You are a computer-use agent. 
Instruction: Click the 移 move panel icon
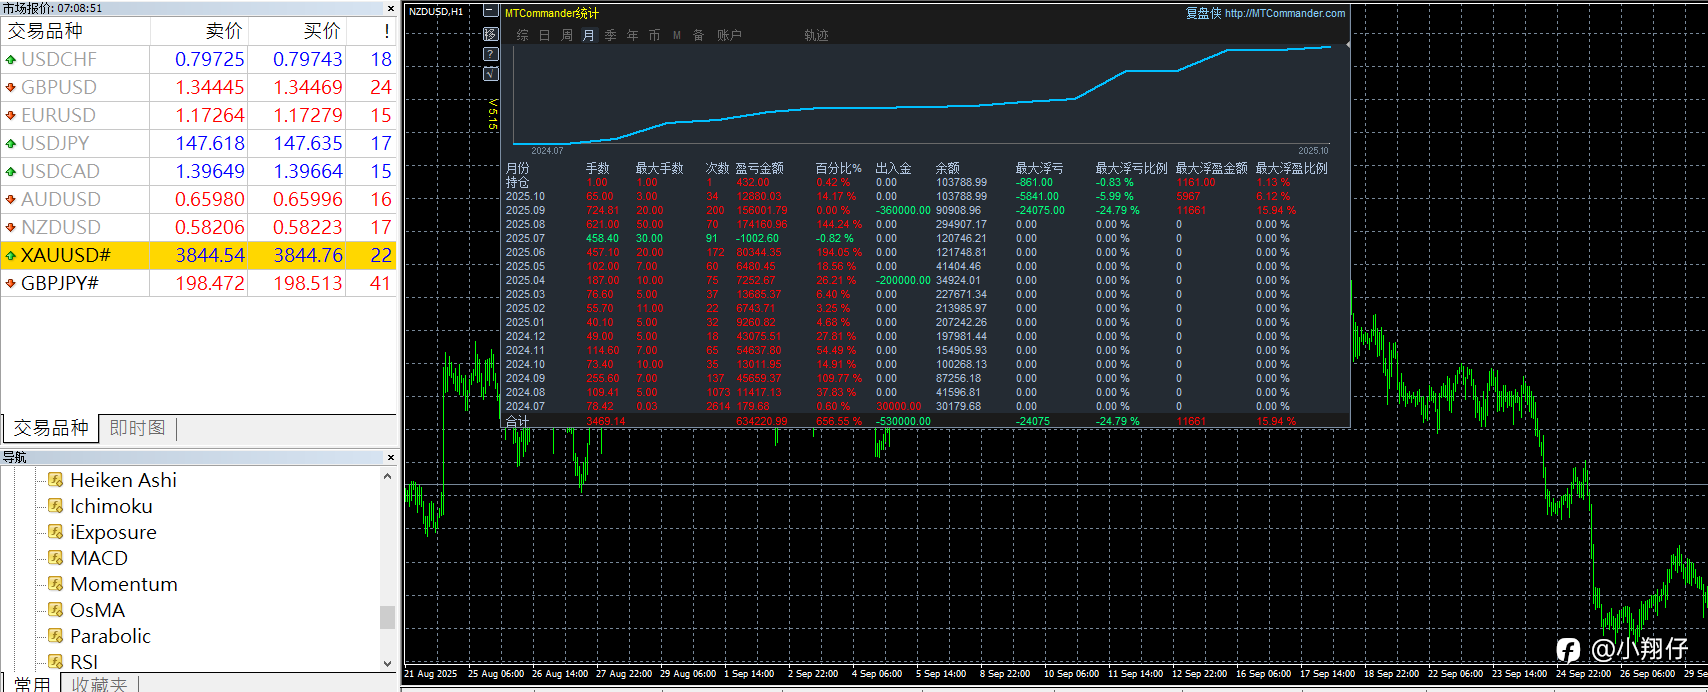[x=490, y=34]
